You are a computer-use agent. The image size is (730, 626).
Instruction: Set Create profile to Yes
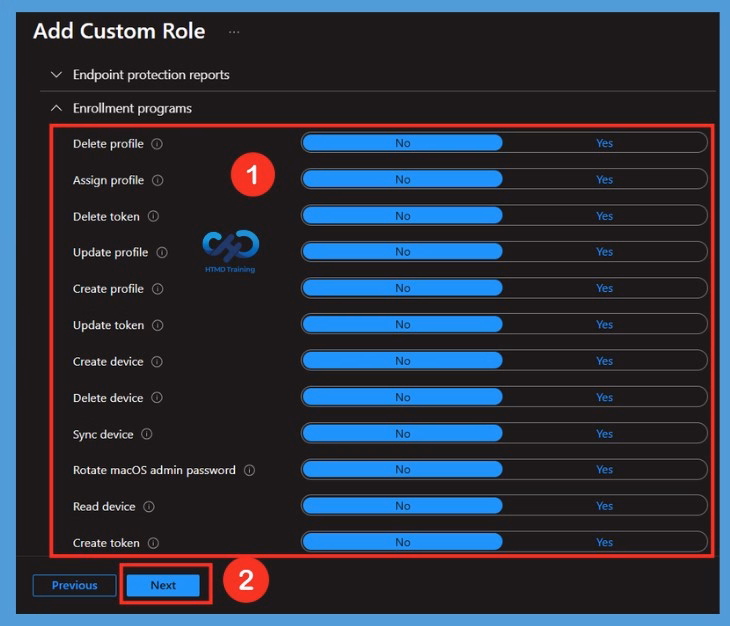604,288
